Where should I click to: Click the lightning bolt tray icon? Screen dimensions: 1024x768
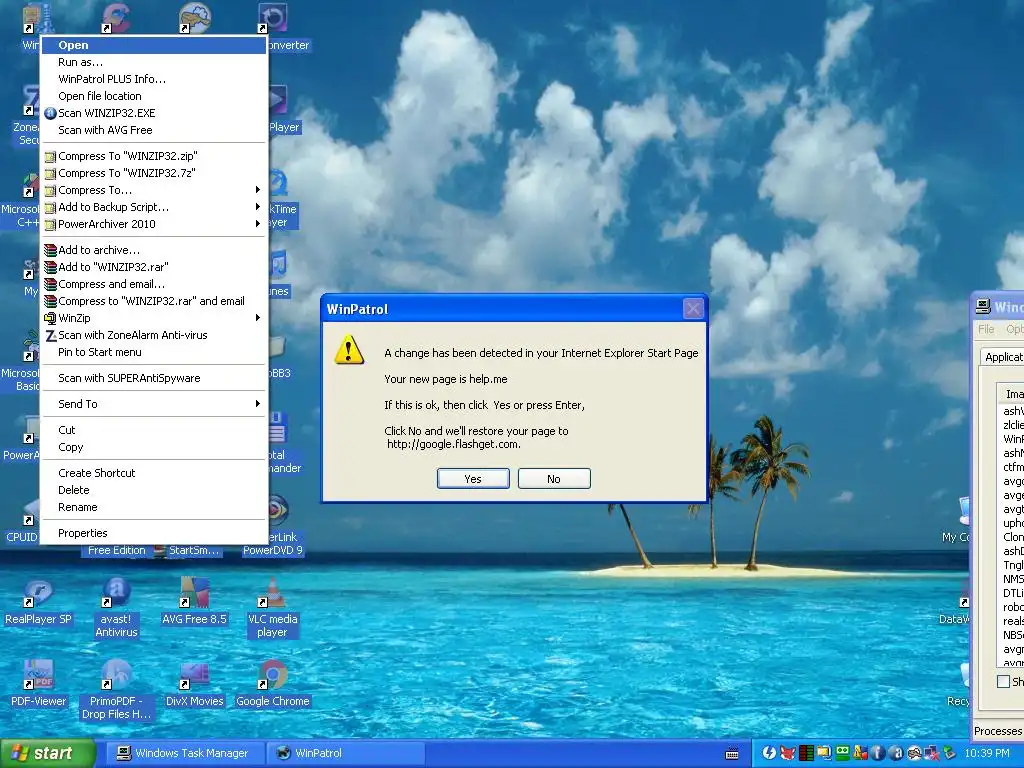pyautogui.click(x=769, y=753)
